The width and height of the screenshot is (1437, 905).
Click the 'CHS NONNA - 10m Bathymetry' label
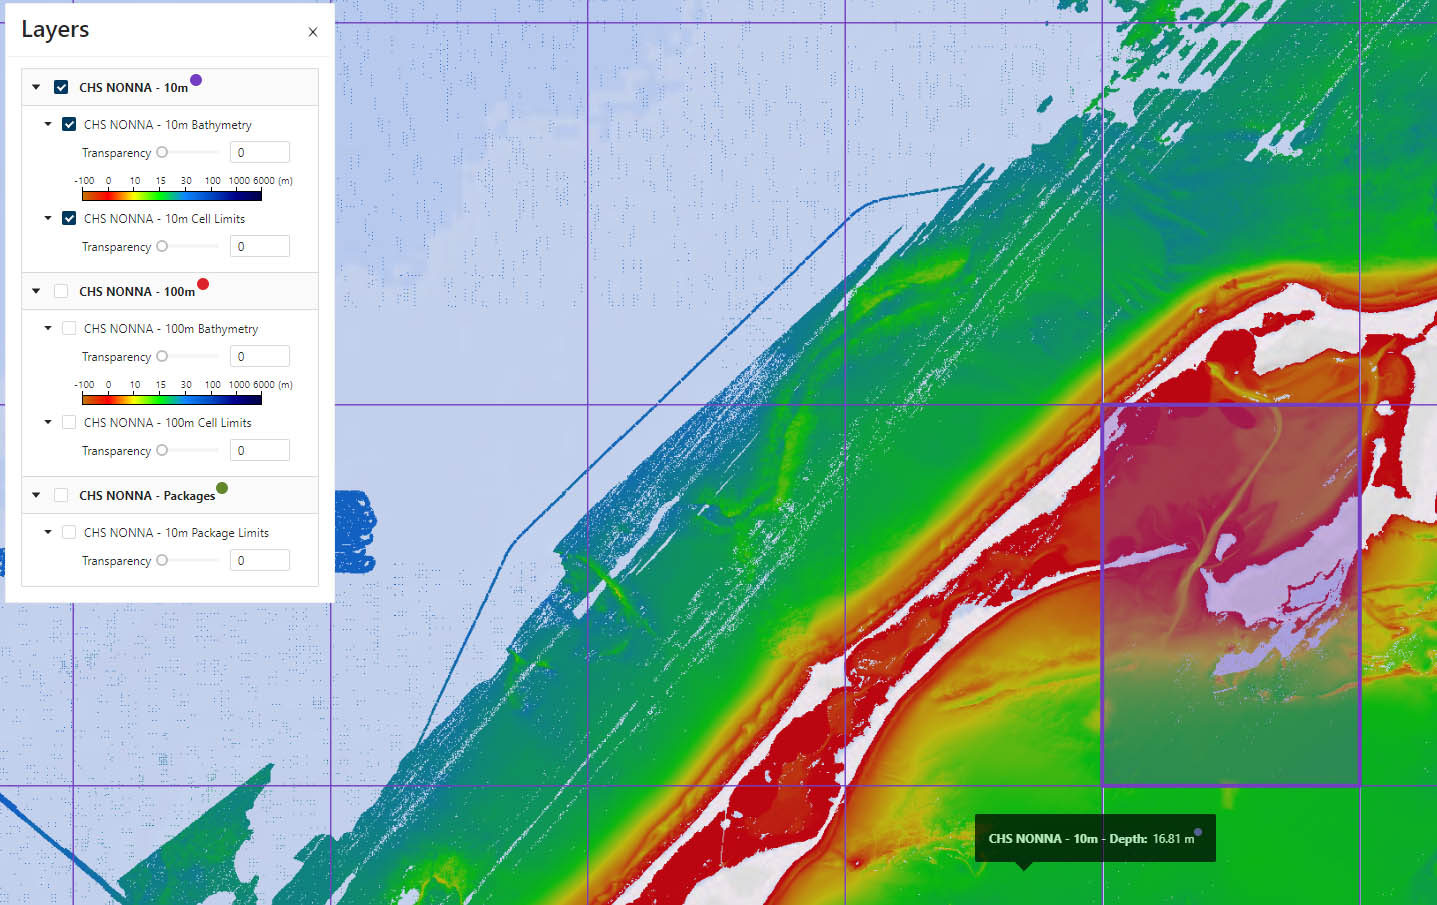coord(168,125)
